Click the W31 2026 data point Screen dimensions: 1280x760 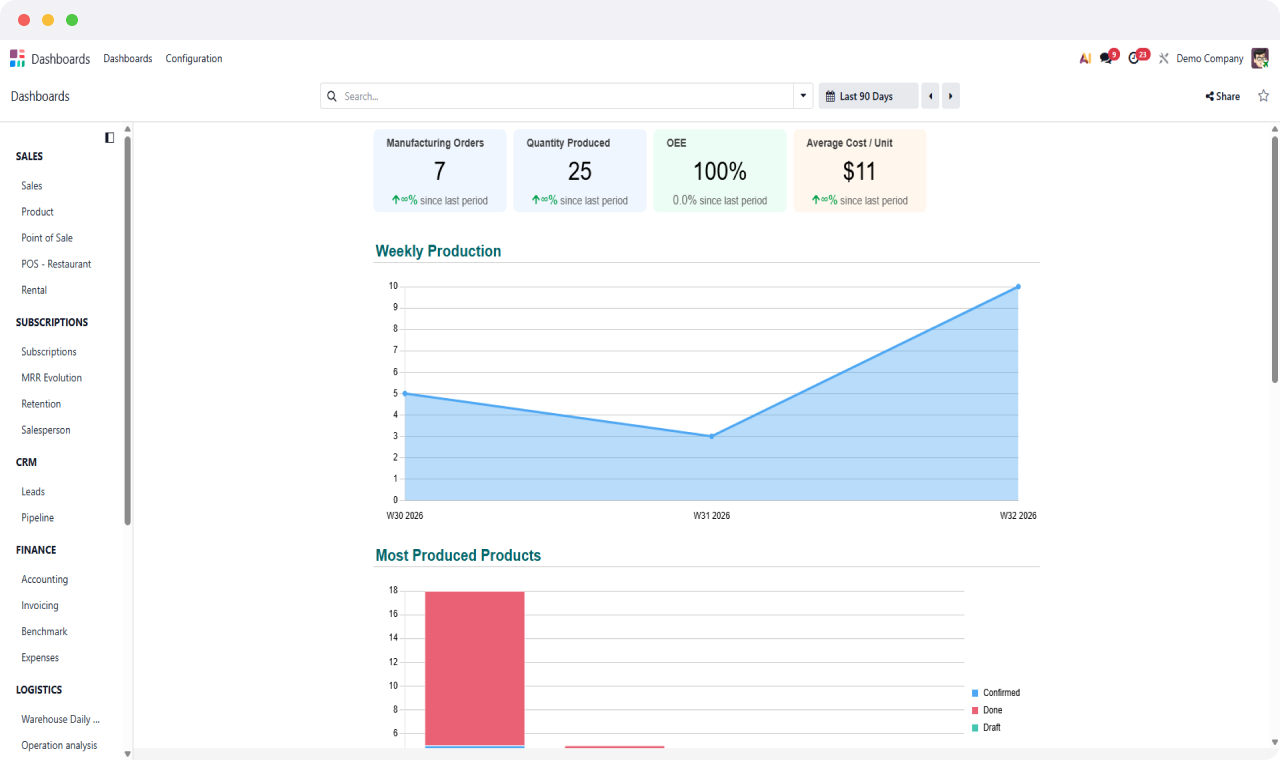click(x=711, y=436)
